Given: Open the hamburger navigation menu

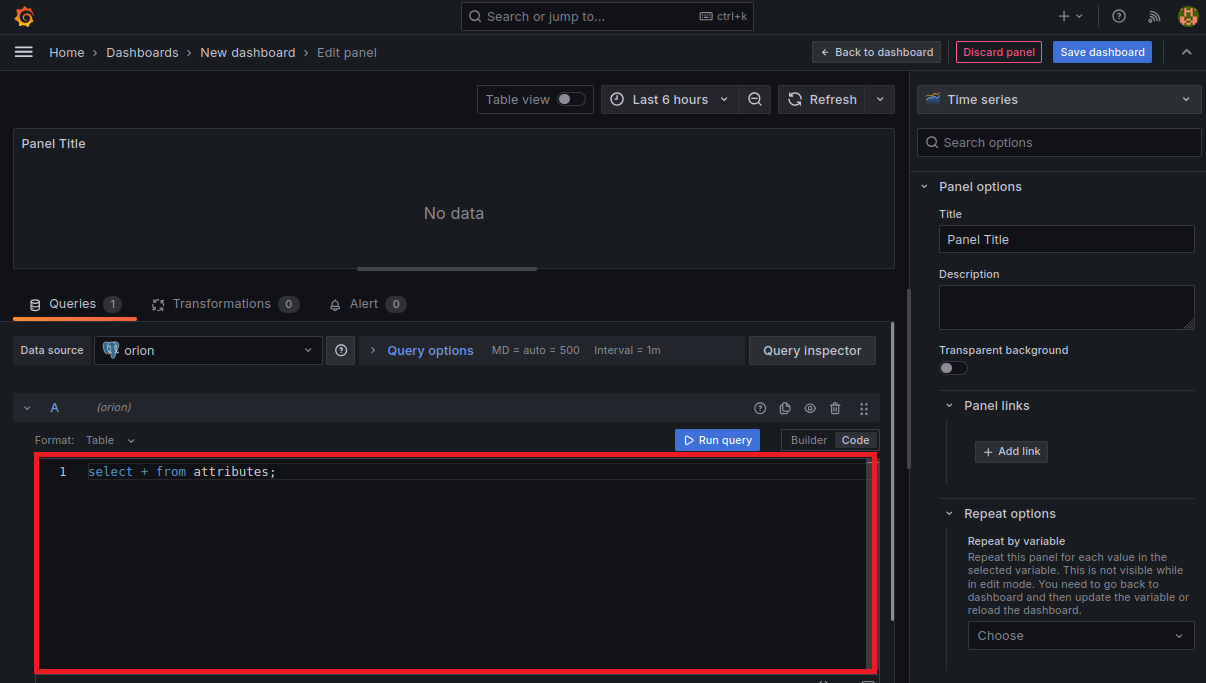Looking at the screenshot, I should (24, 52).
